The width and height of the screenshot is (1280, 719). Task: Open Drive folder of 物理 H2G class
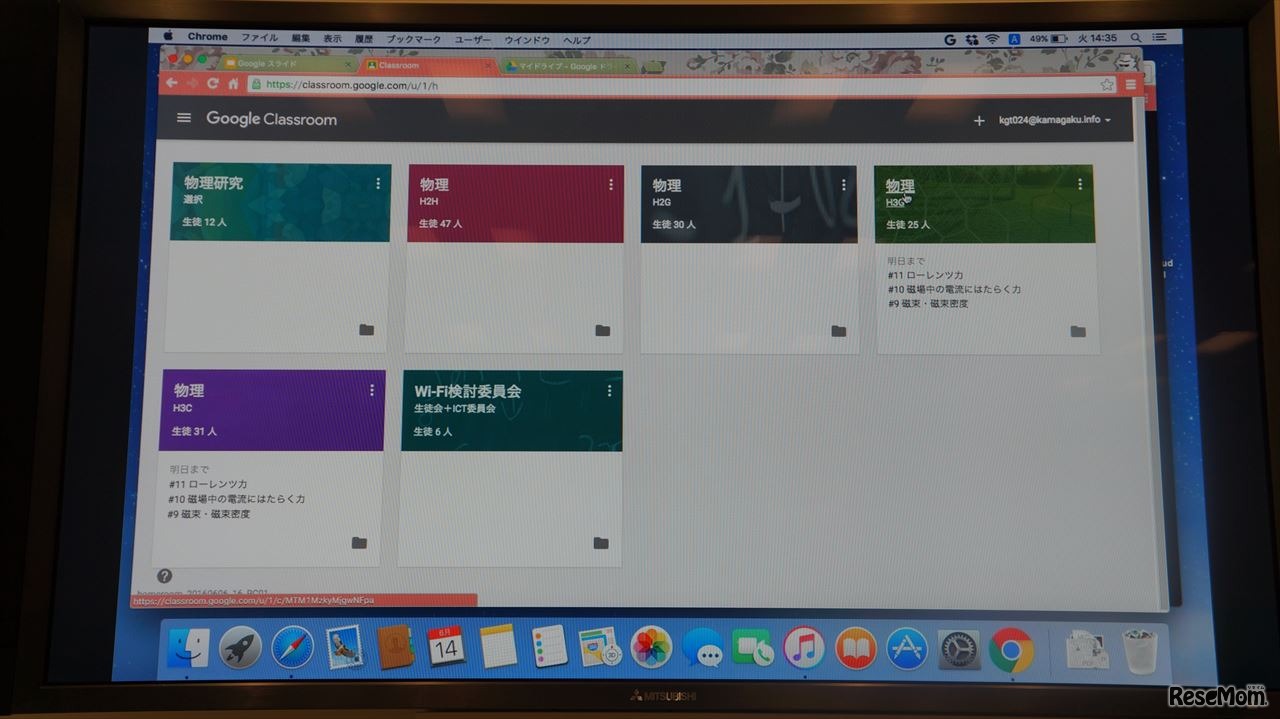(839, 331)
